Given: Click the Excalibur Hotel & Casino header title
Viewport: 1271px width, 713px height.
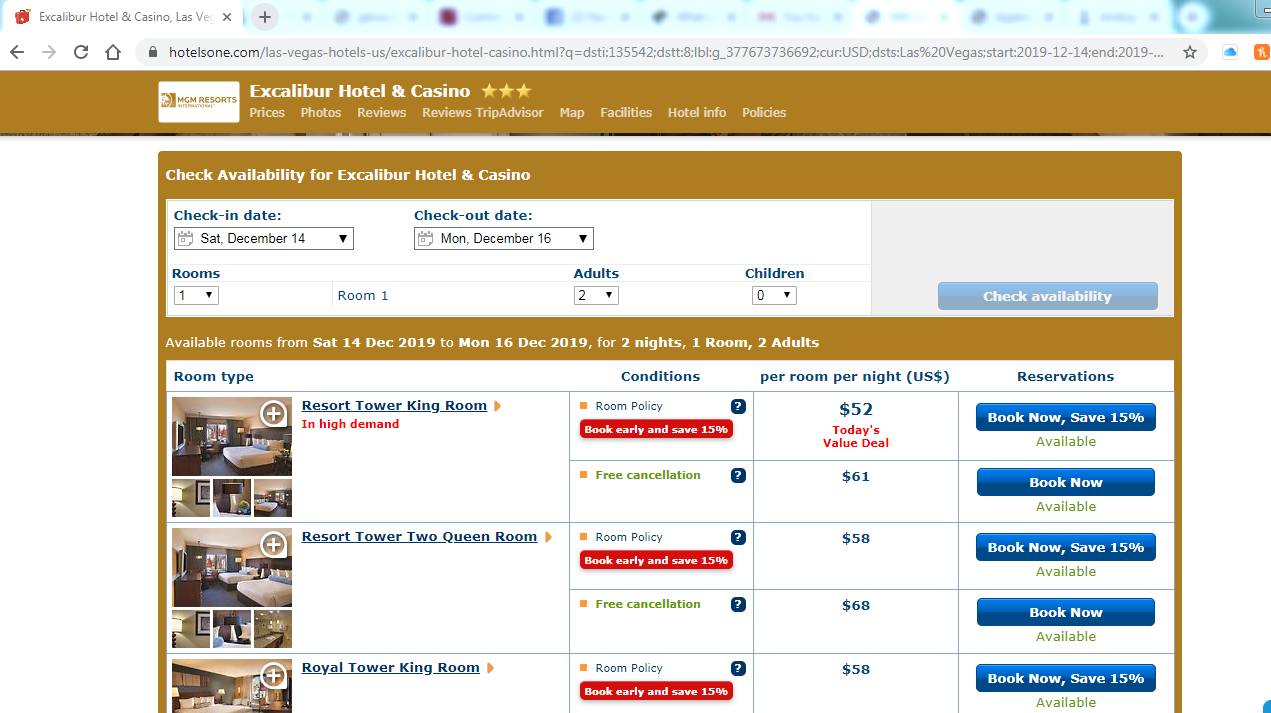Looking at the screenshot, I should (x=360, y=91).
